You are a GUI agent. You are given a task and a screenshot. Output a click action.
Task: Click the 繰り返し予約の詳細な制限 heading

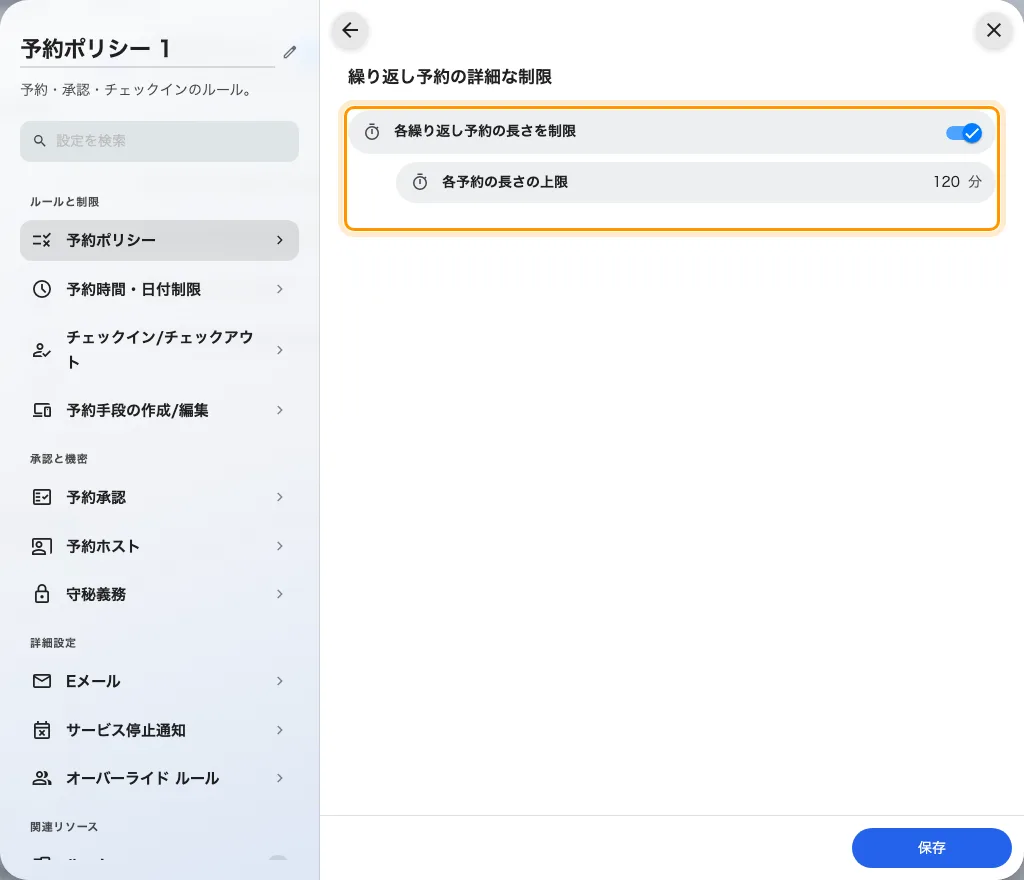pyautogui.click(x=450, y=77)
